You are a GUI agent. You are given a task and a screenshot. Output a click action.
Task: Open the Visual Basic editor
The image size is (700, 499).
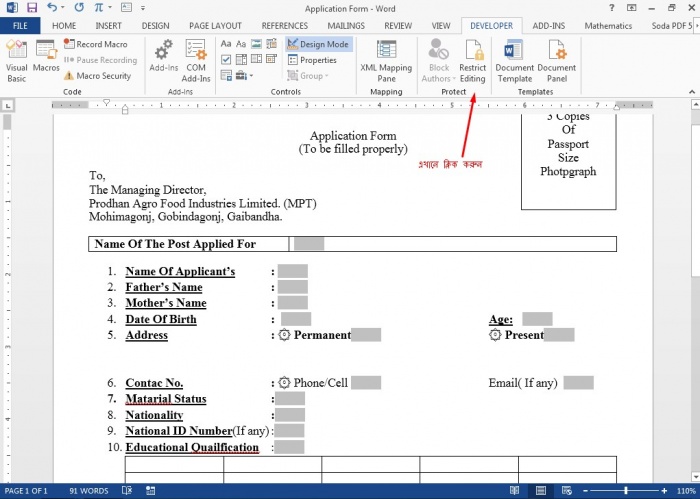click(x=17, y=61)
